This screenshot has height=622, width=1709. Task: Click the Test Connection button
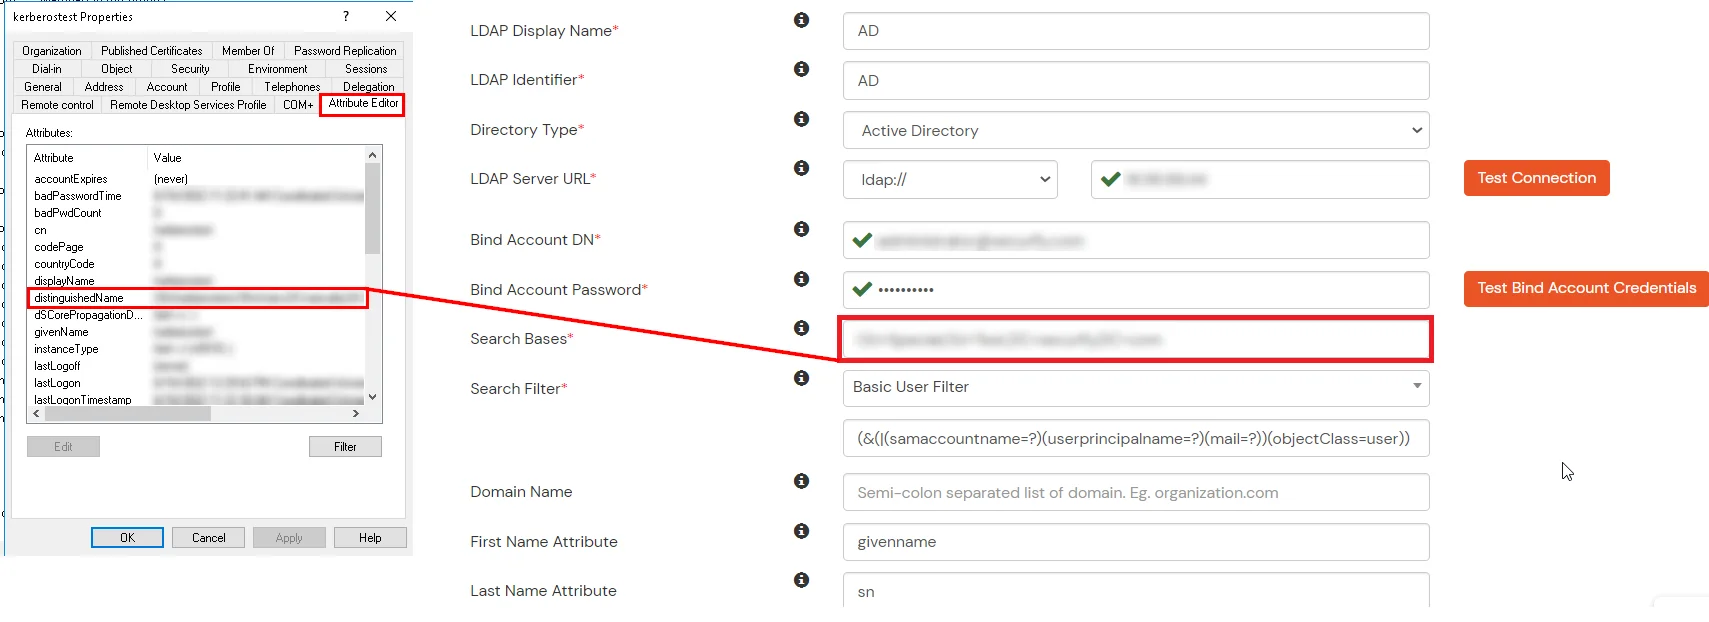coord(1536,178)
